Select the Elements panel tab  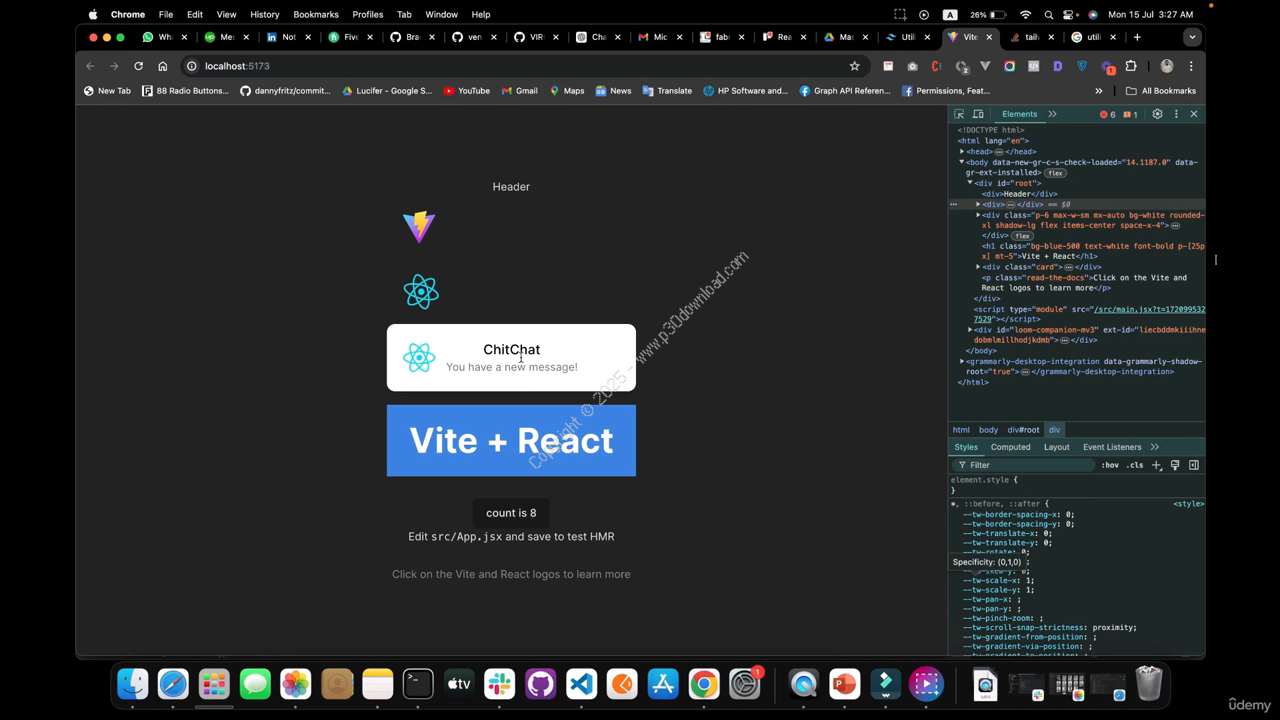[1019, 114]
